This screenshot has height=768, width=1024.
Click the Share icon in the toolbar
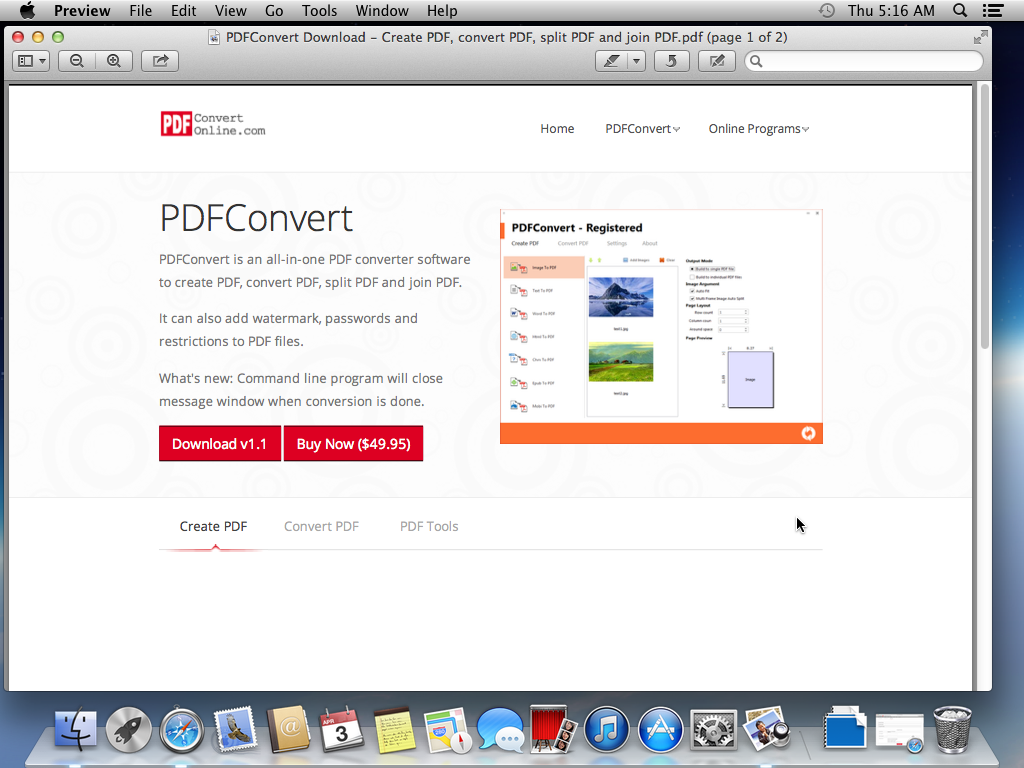[x=159, y=61]
